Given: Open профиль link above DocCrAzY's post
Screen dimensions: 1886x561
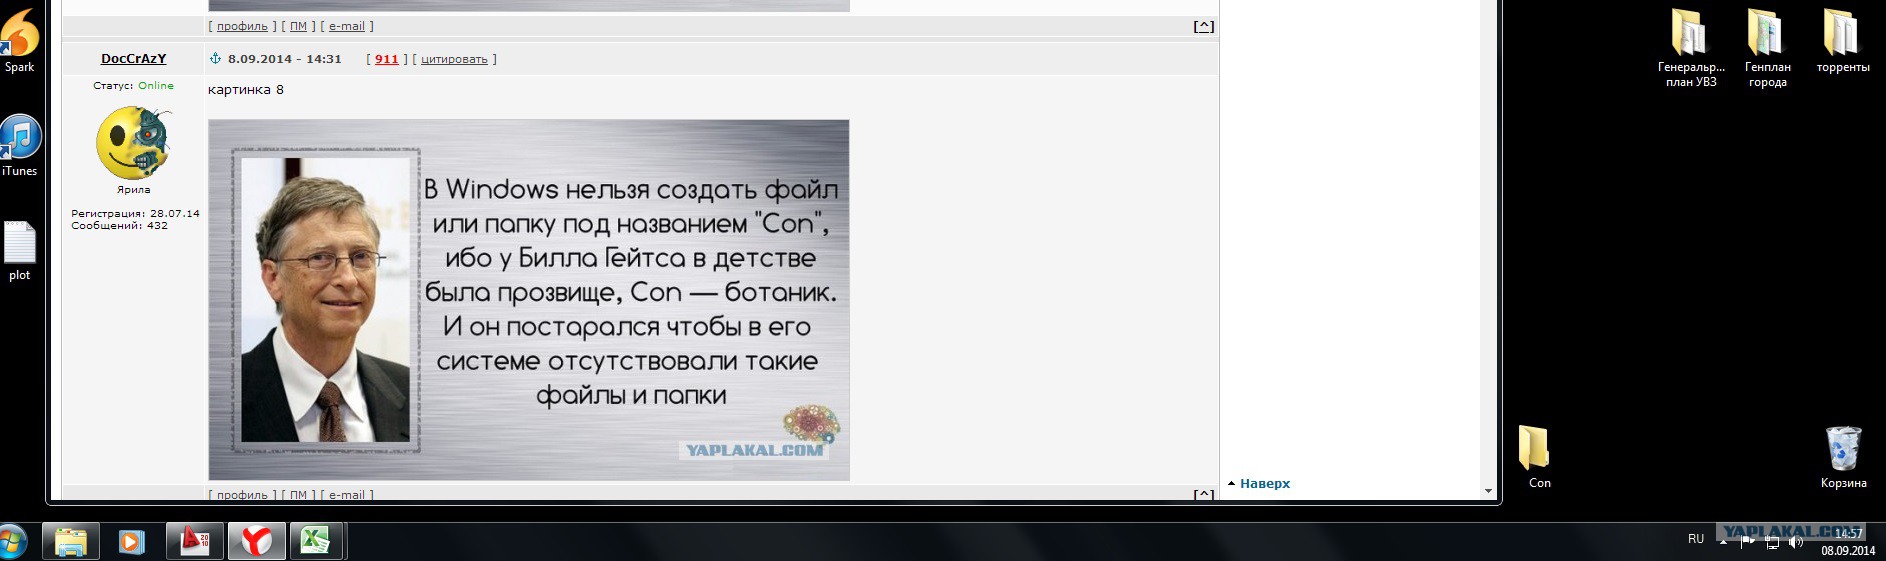Looking at the screenshot, I should point(242,26).
